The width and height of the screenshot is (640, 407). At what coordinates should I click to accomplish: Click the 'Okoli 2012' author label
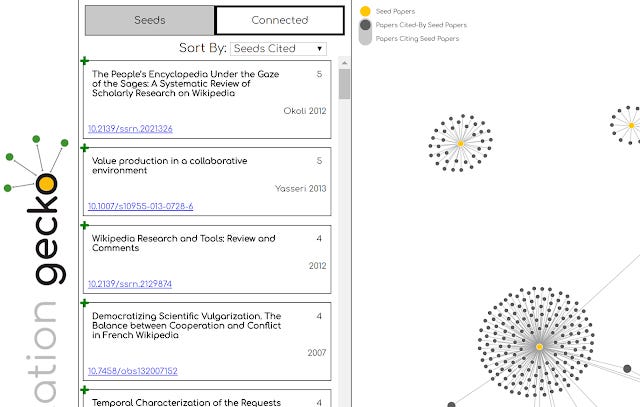point(304,111)
